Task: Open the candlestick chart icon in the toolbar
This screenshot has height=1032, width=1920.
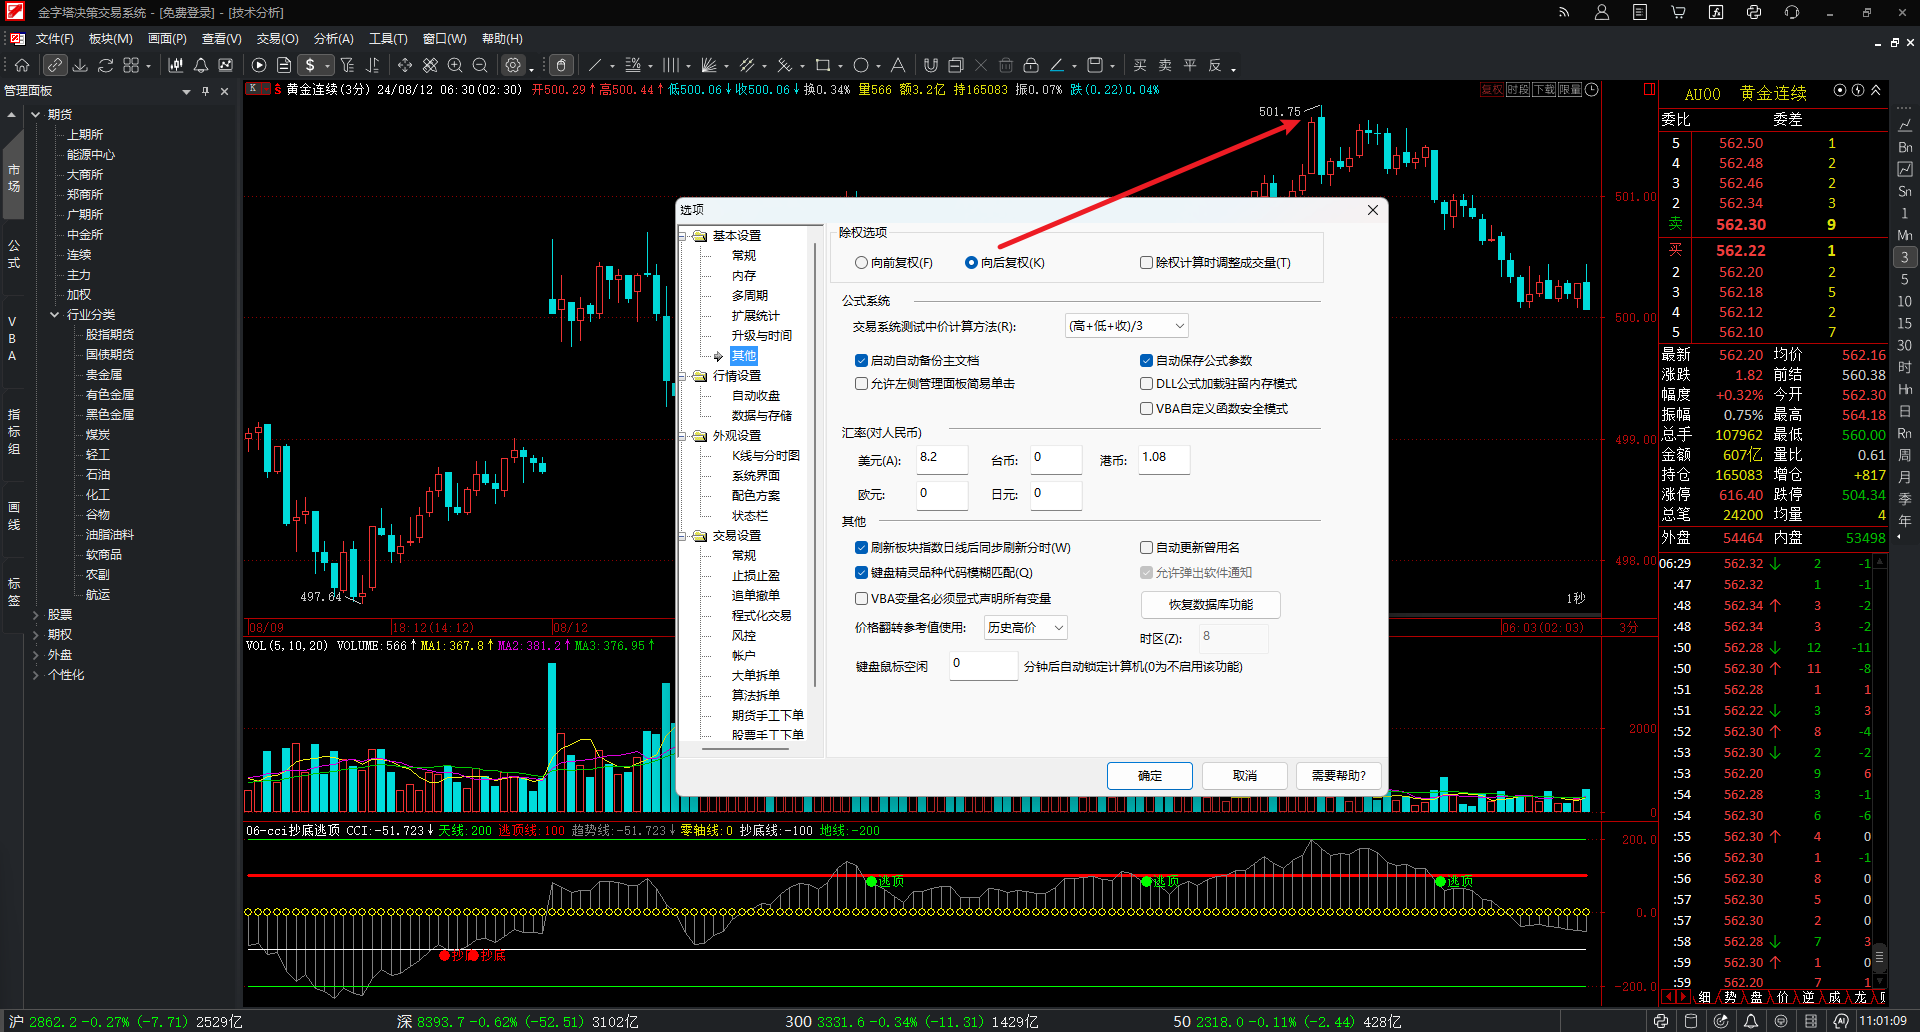Action: pos(176,65)
